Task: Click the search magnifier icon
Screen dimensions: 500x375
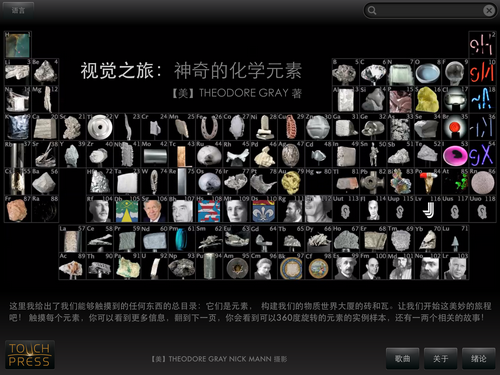Action: [x=372, y=11]
